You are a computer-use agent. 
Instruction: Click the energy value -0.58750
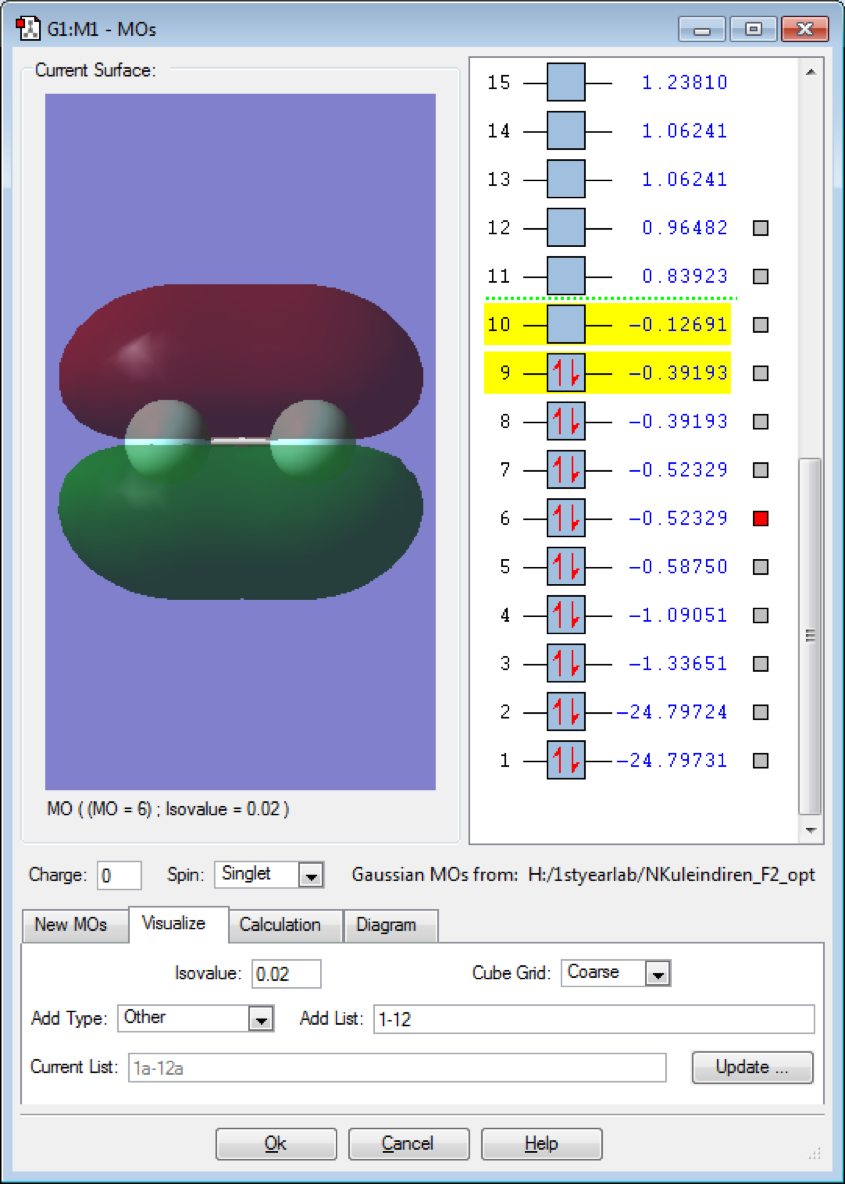point(677,566)
